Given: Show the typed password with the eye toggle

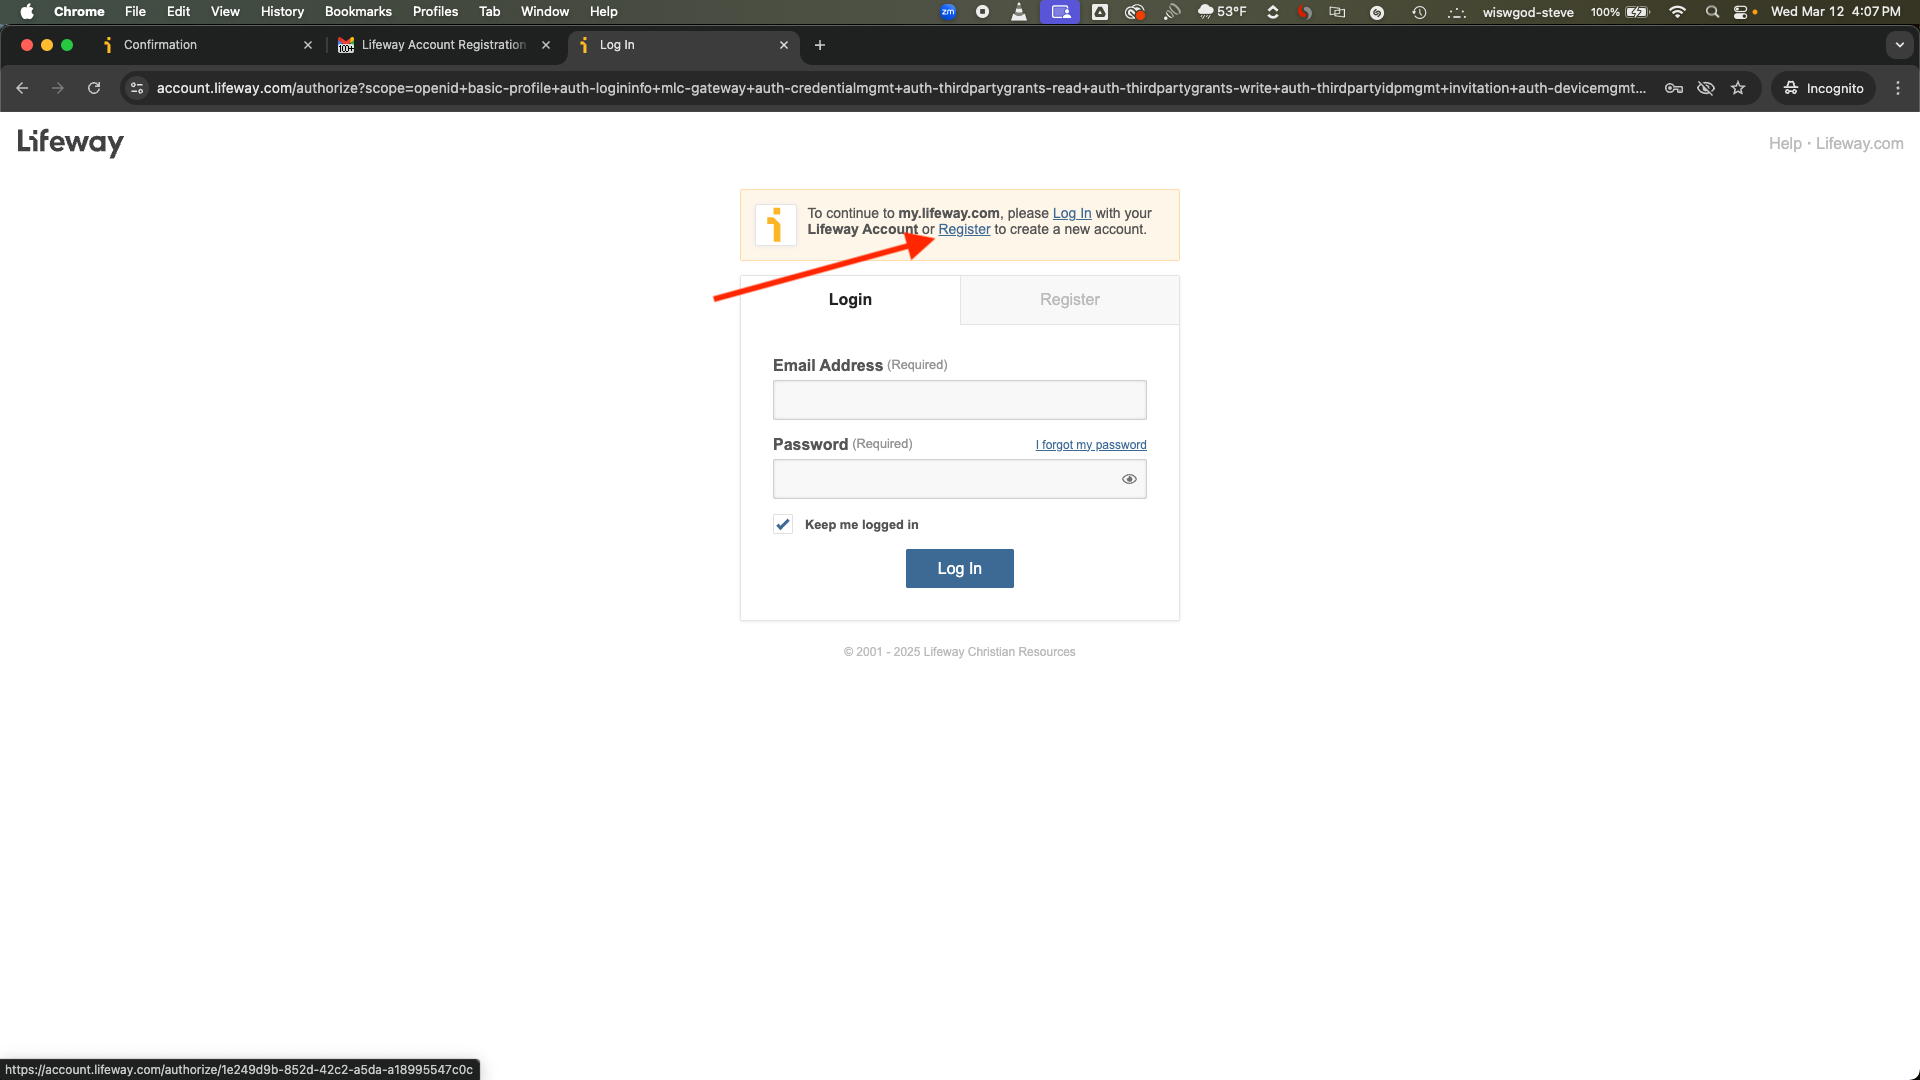Looking at the screenshot, I should coord(1129,478).
